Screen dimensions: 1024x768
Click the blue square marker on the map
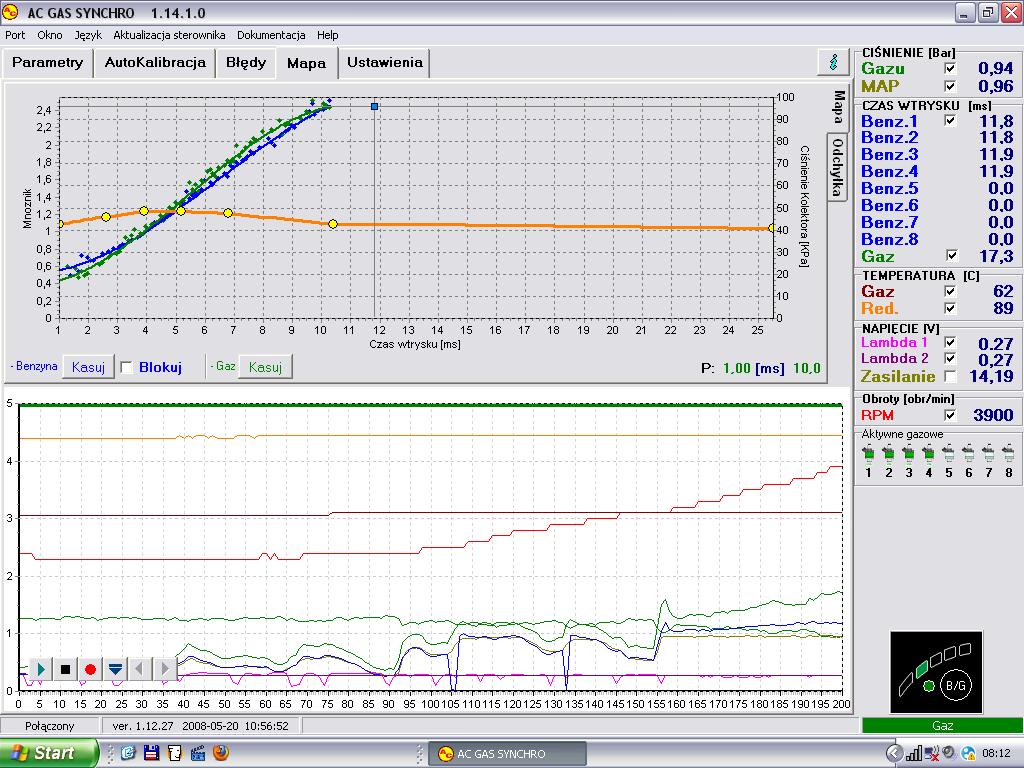375,105
